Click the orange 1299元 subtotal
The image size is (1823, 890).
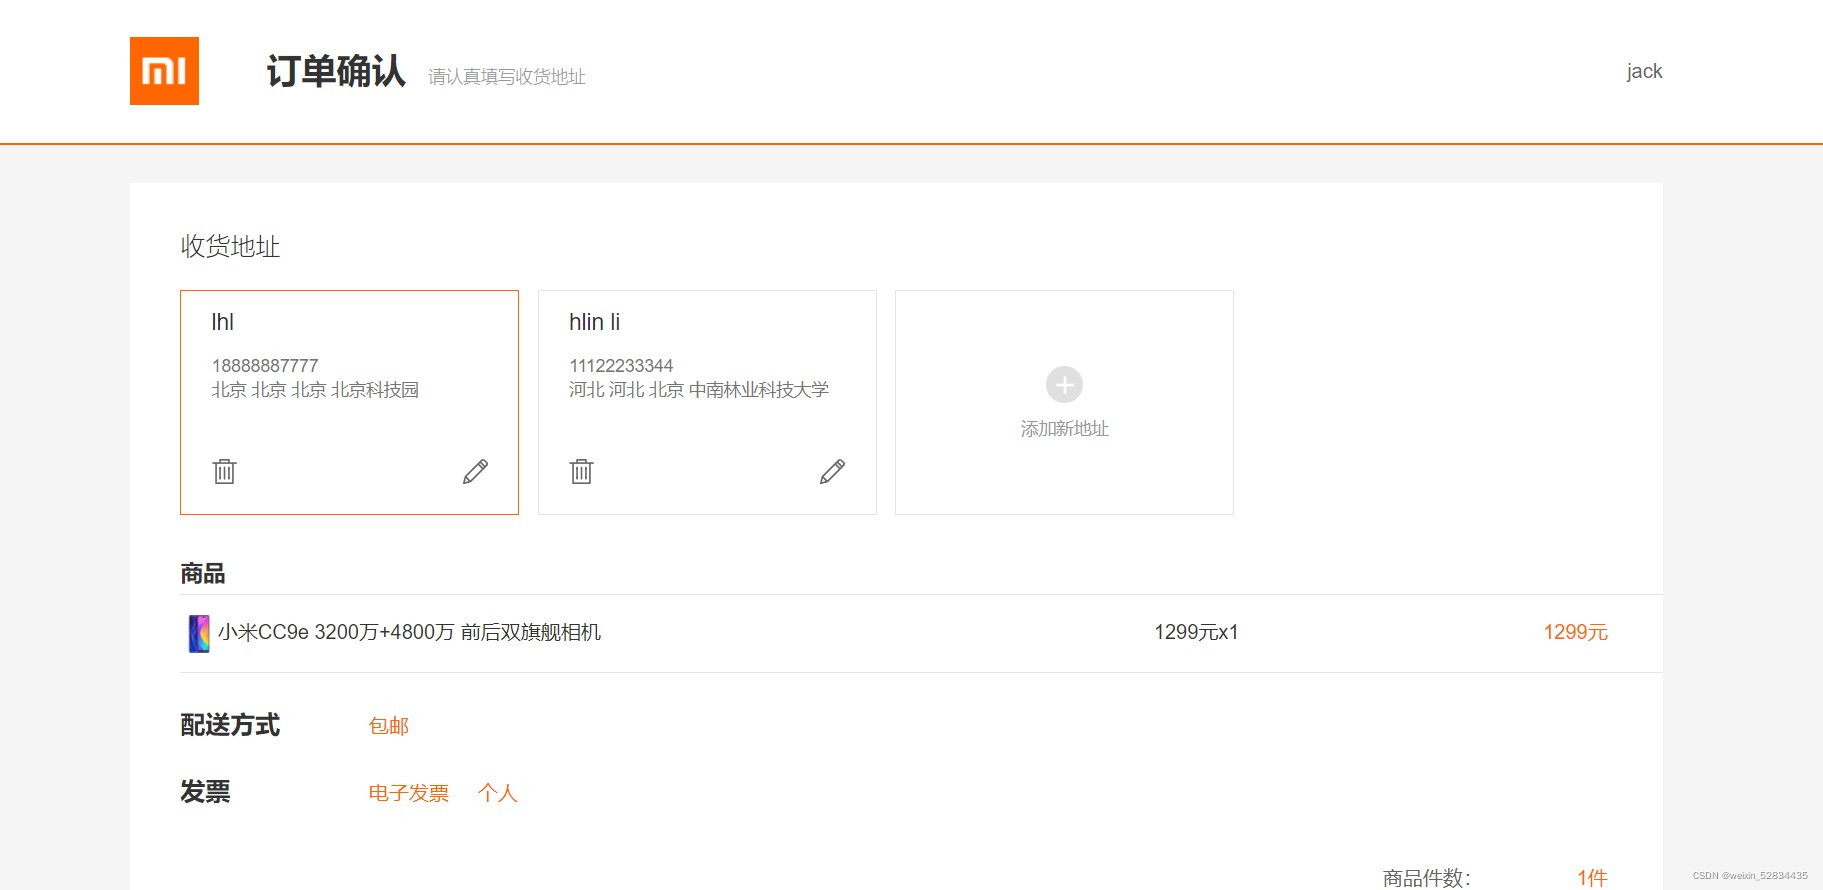pos(1575,632)
